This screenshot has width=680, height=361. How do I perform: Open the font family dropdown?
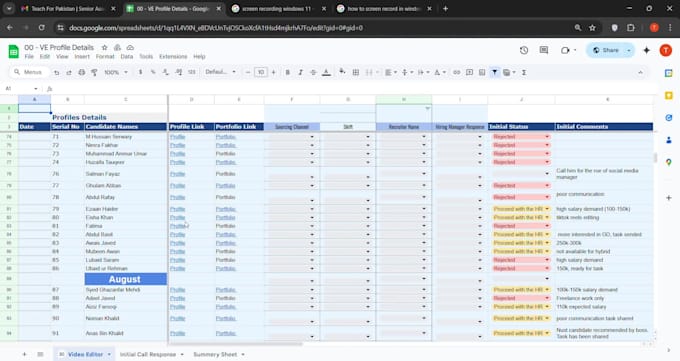[220, 72]
